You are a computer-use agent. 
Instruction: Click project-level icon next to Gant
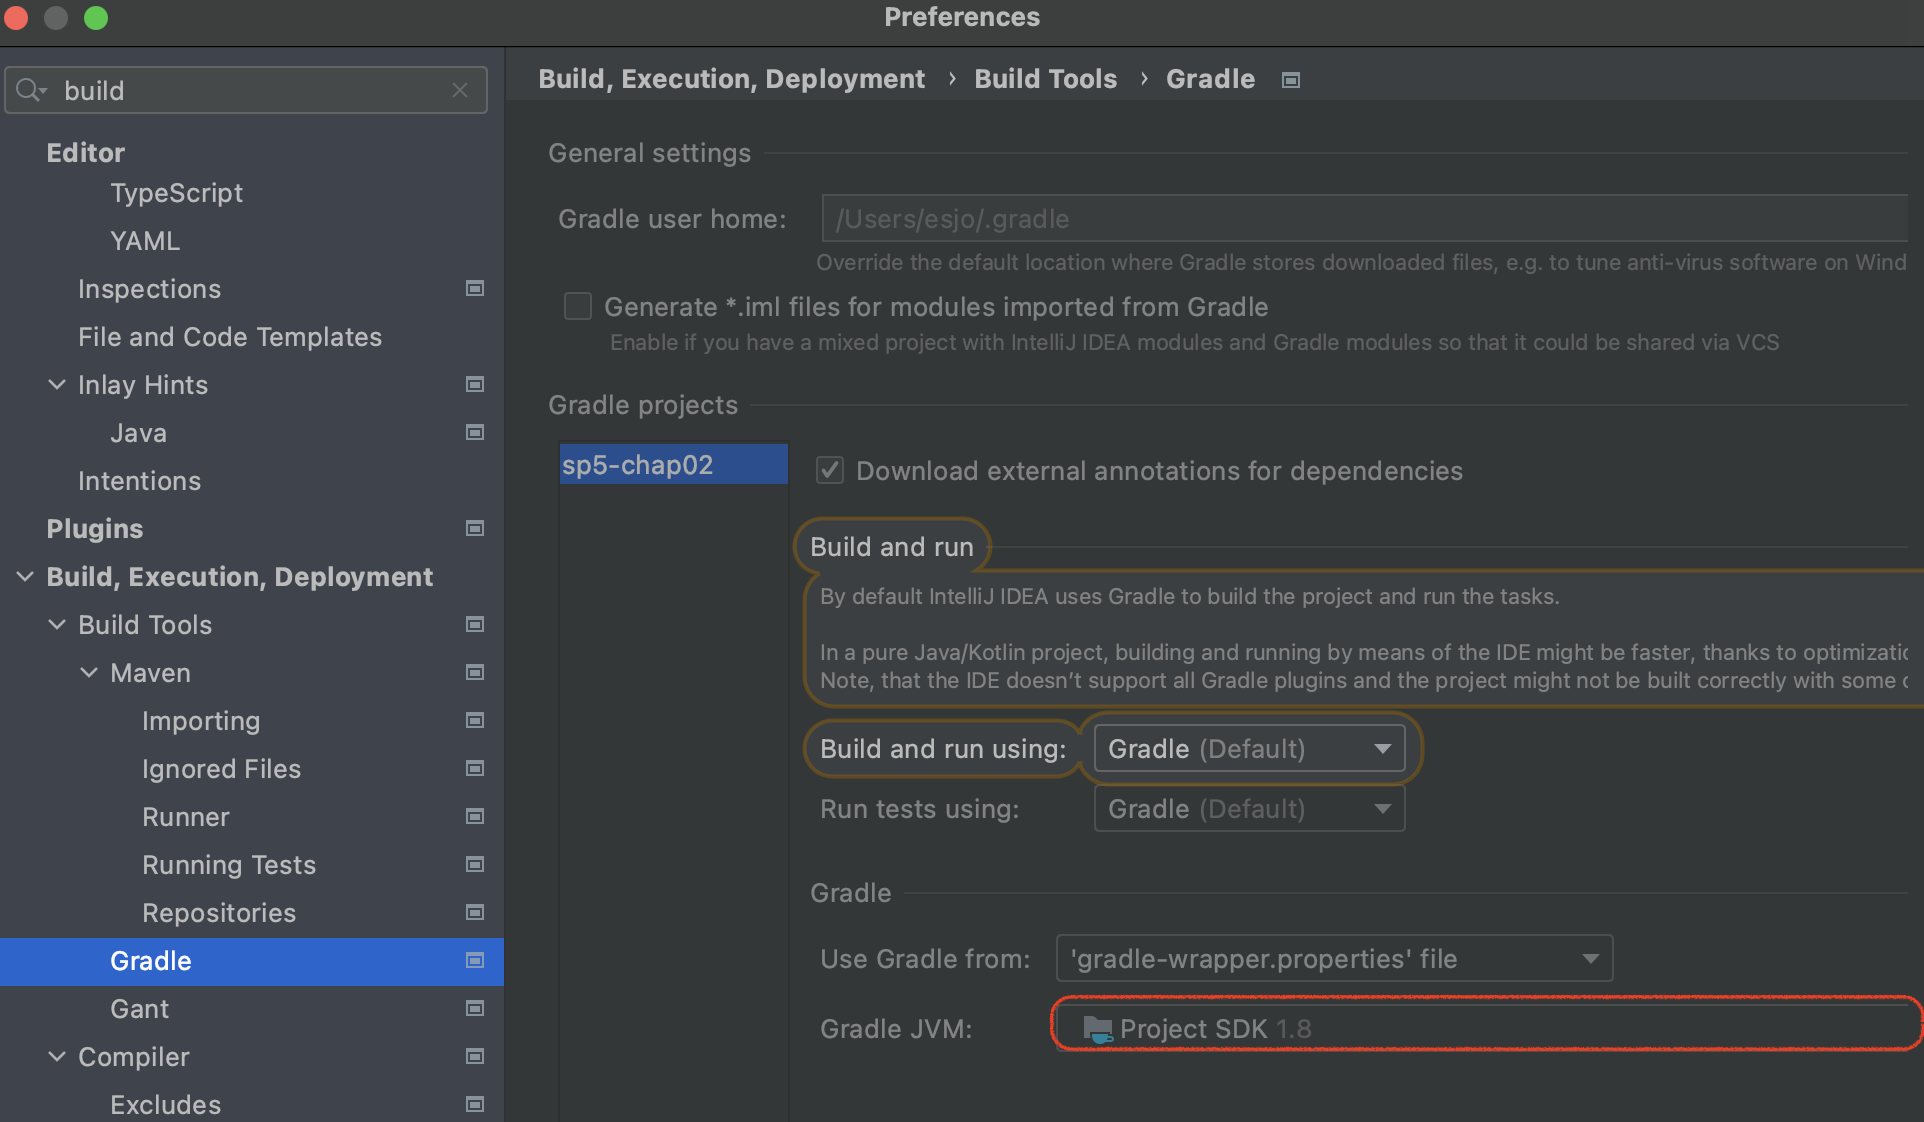(x=475, y=1008)
